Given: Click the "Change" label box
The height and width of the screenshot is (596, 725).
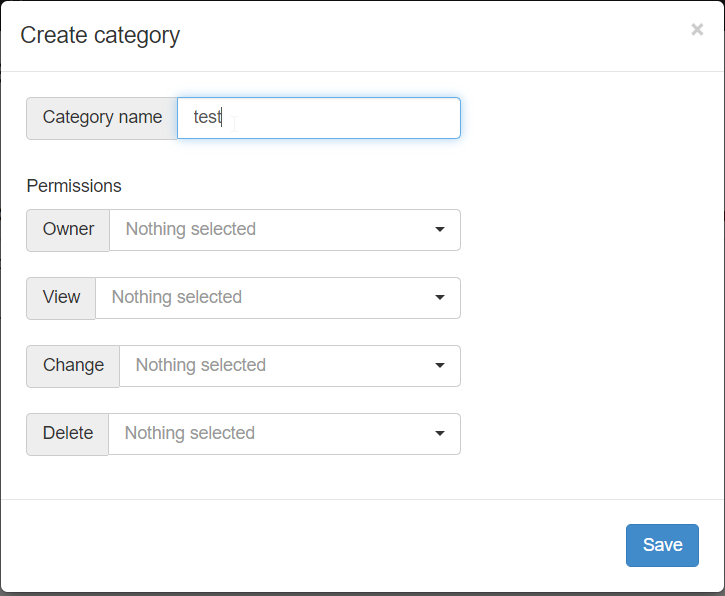Looking at the screenshot, I should [73, 366].
